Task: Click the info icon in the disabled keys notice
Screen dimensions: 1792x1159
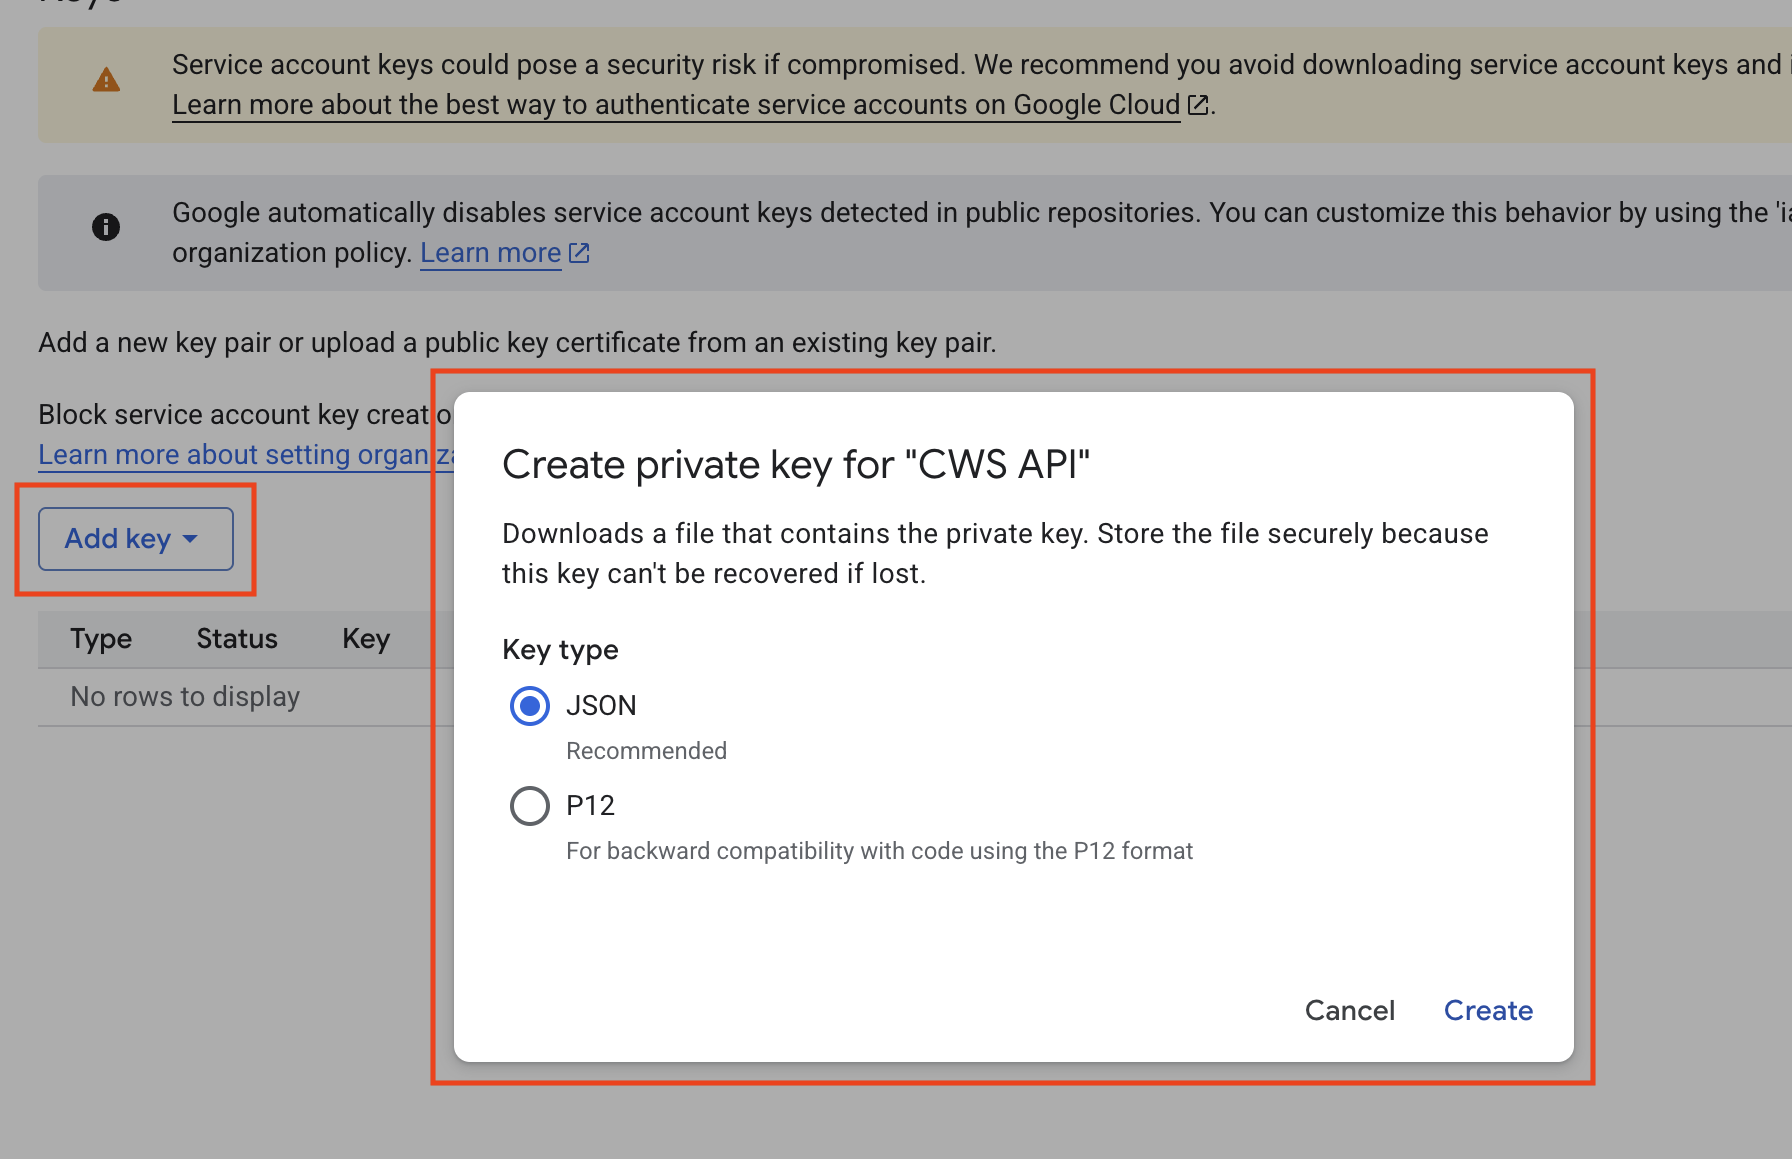Action: coord(106,227)
